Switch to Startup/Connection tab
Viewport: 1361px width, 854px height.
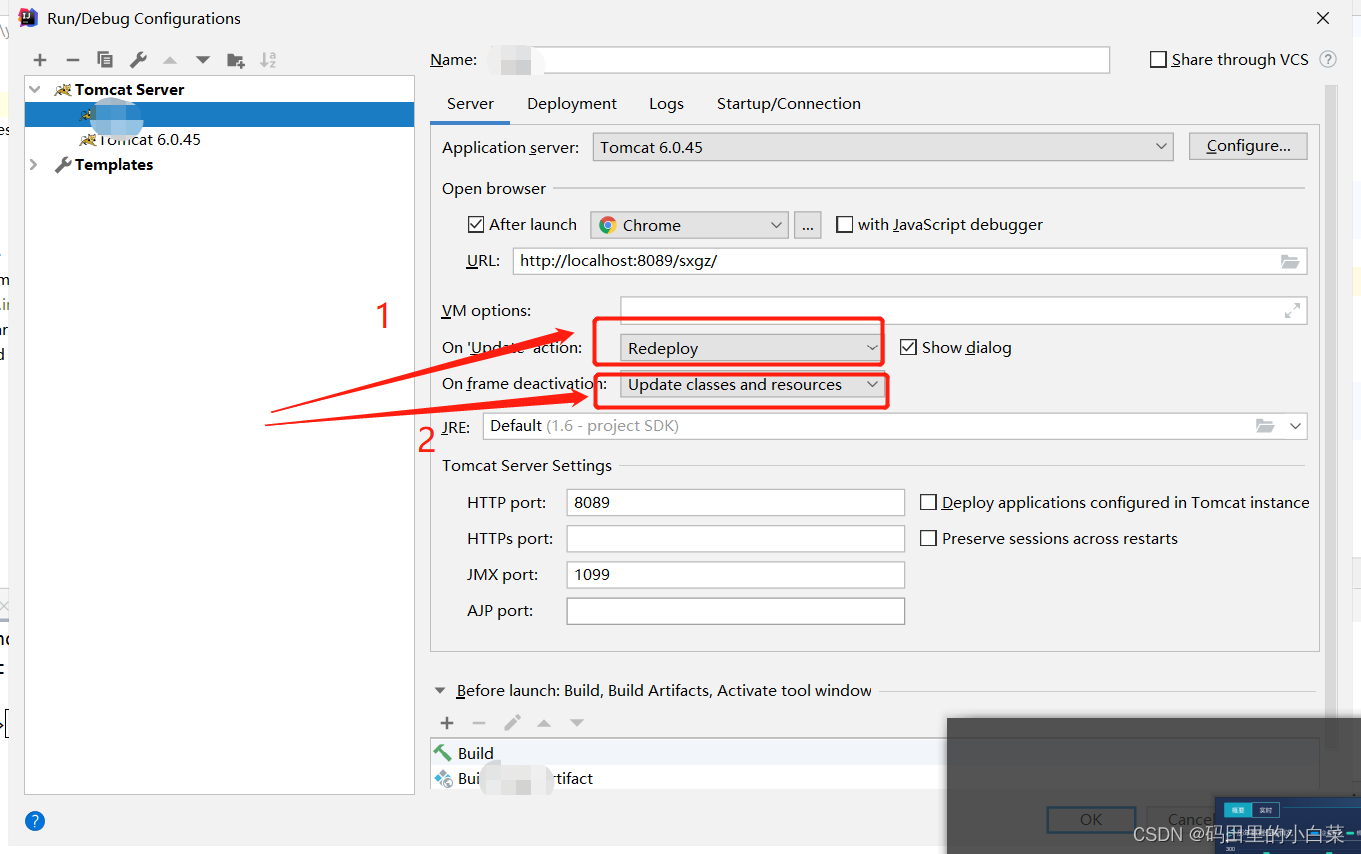(x=789, y=104)
